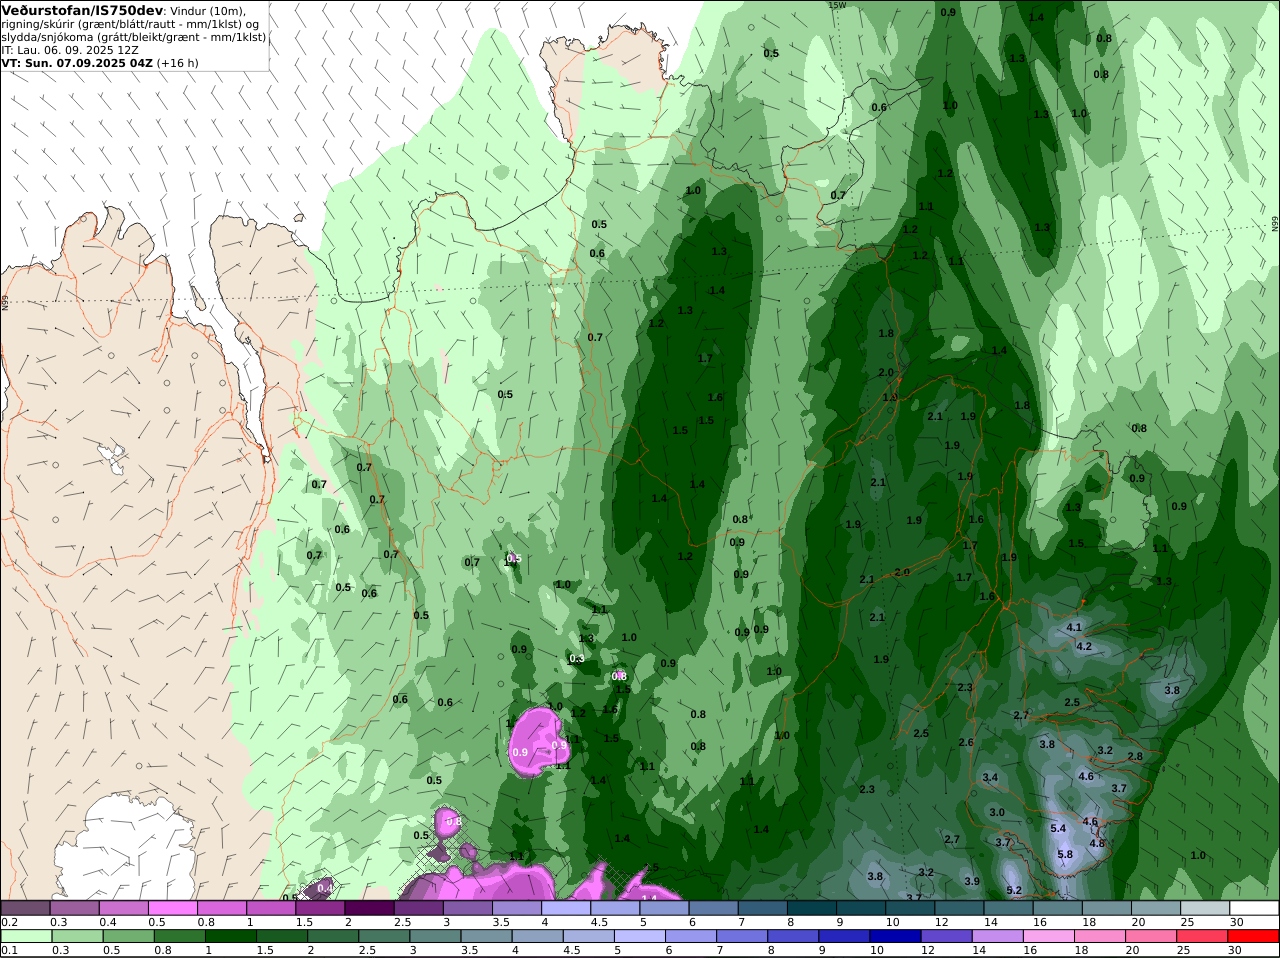Click the '(+16 h)' forecast offset
Image resolution: width=1280 pixels, height=958 pixels.
(x=178, y=62)
